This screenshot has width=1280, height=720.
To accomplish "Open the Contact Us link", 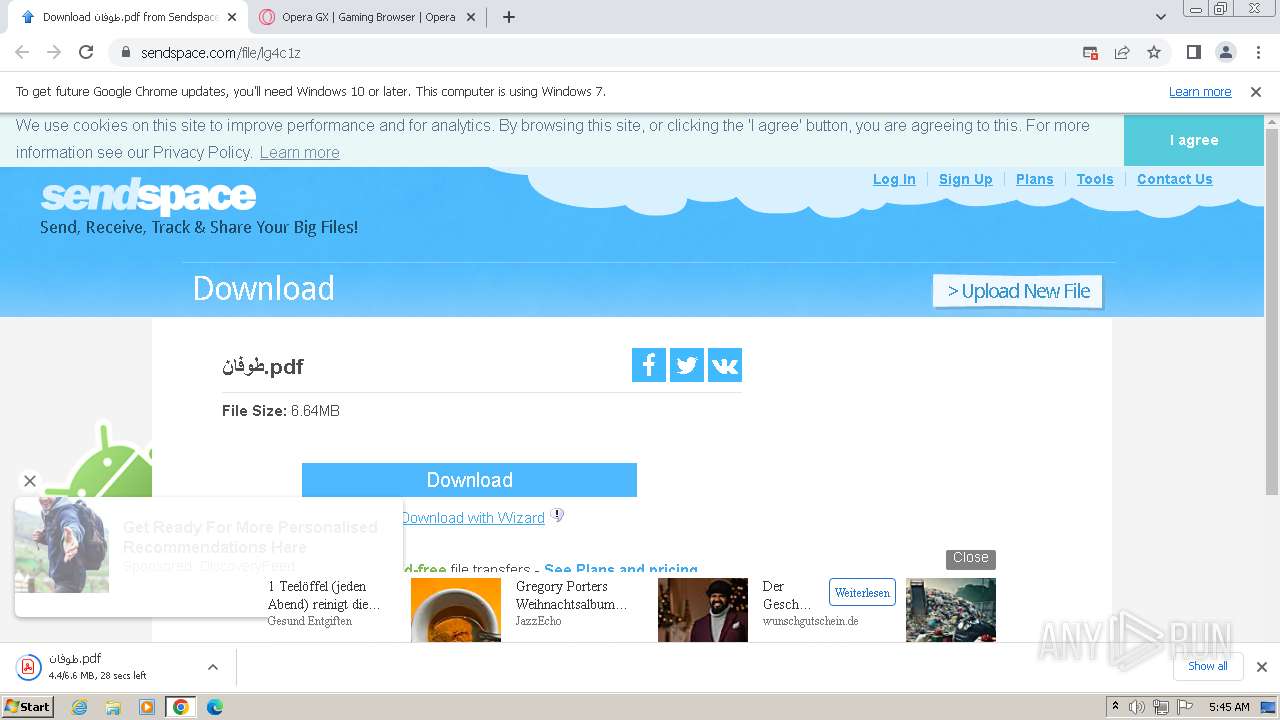I will click(x=1174, y=179).
